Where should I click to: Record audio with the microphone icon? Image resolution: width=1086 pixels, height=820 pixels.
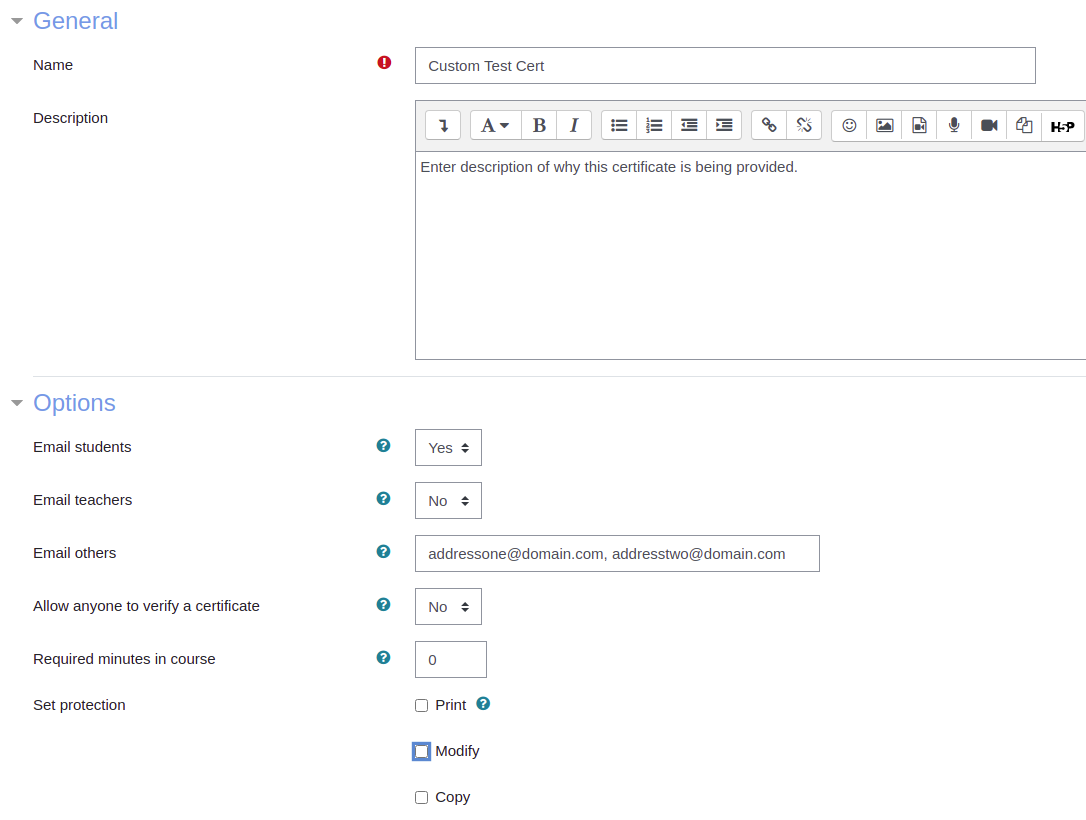click(x=954, y=125)
